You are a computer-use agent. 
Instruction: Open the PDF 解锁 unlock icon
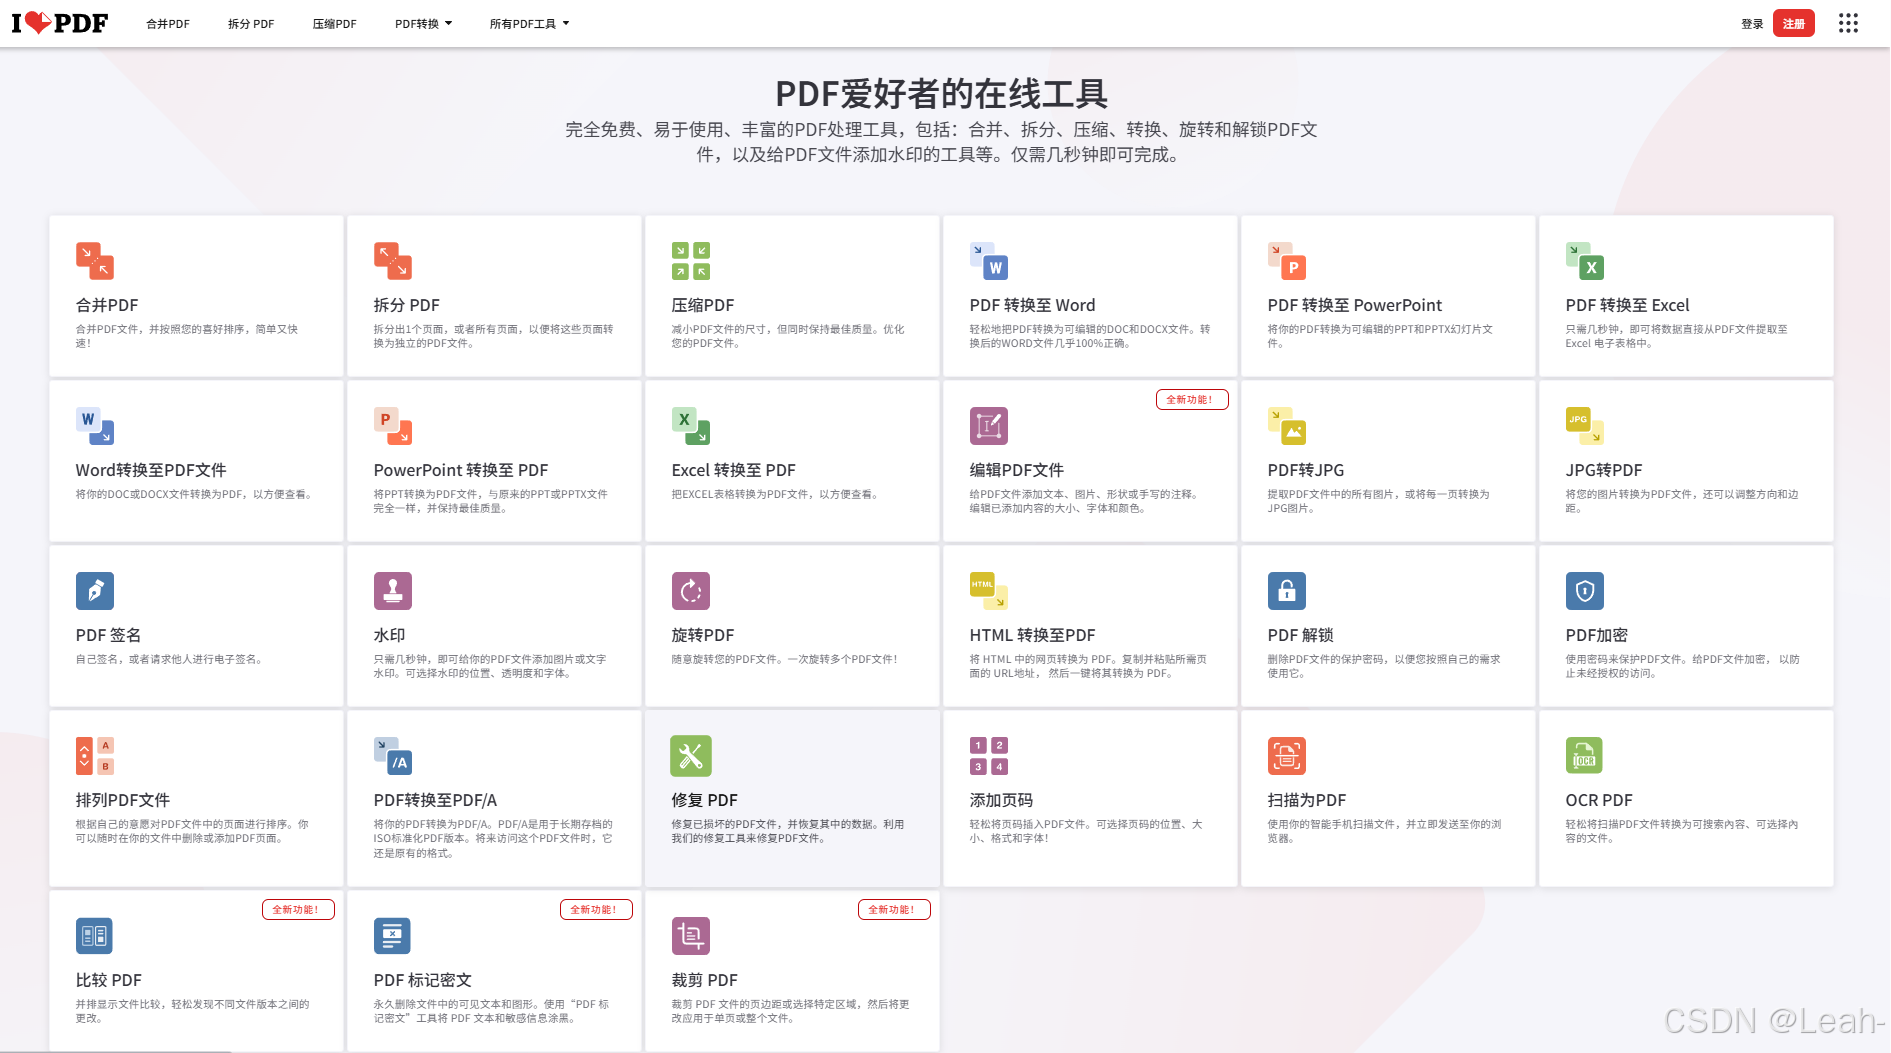pyautogui.click(x=1287, y=591)
